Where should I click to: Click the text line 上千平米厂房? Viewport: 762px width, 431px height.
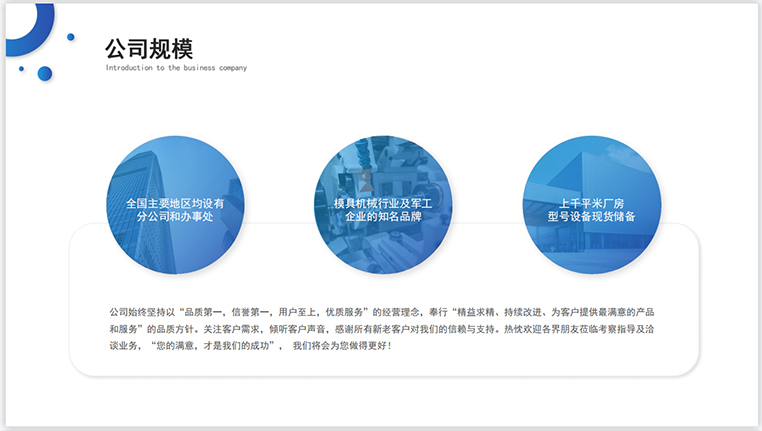[592, 203]
